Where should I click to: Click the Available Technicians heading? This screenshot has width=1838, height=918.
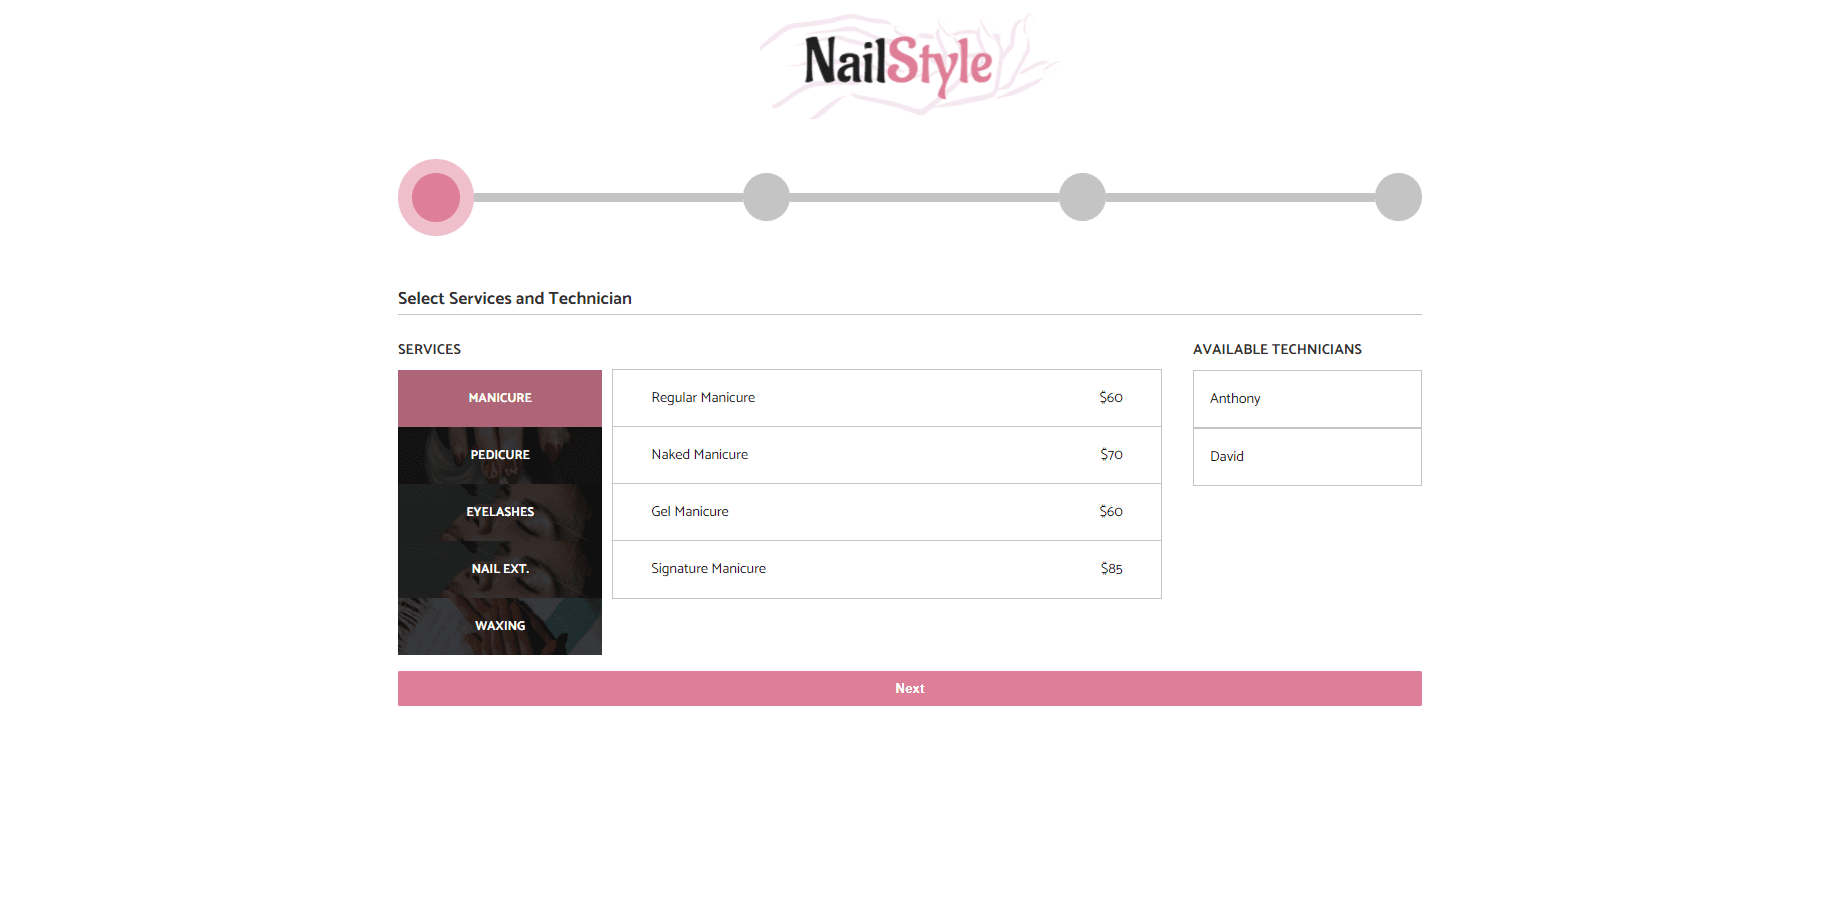coord(1277,349)
